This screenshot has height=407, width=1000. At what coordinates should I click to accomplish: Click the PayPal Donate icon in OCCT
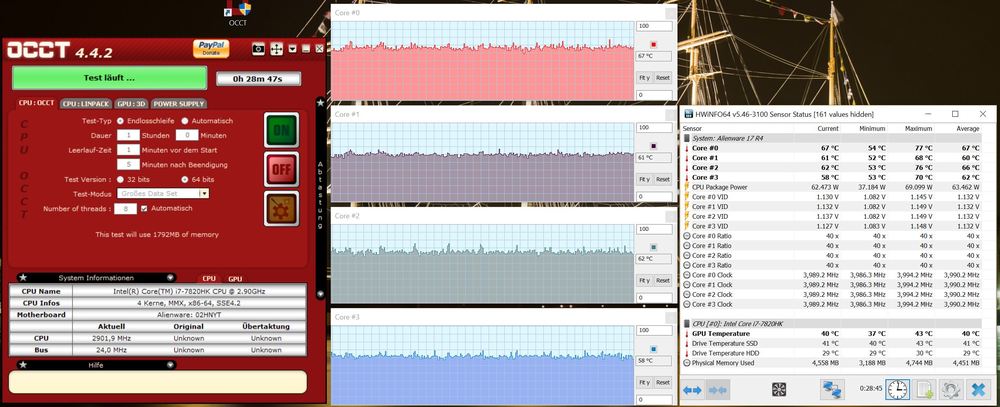pyautogui.click(x=208, y=48)
